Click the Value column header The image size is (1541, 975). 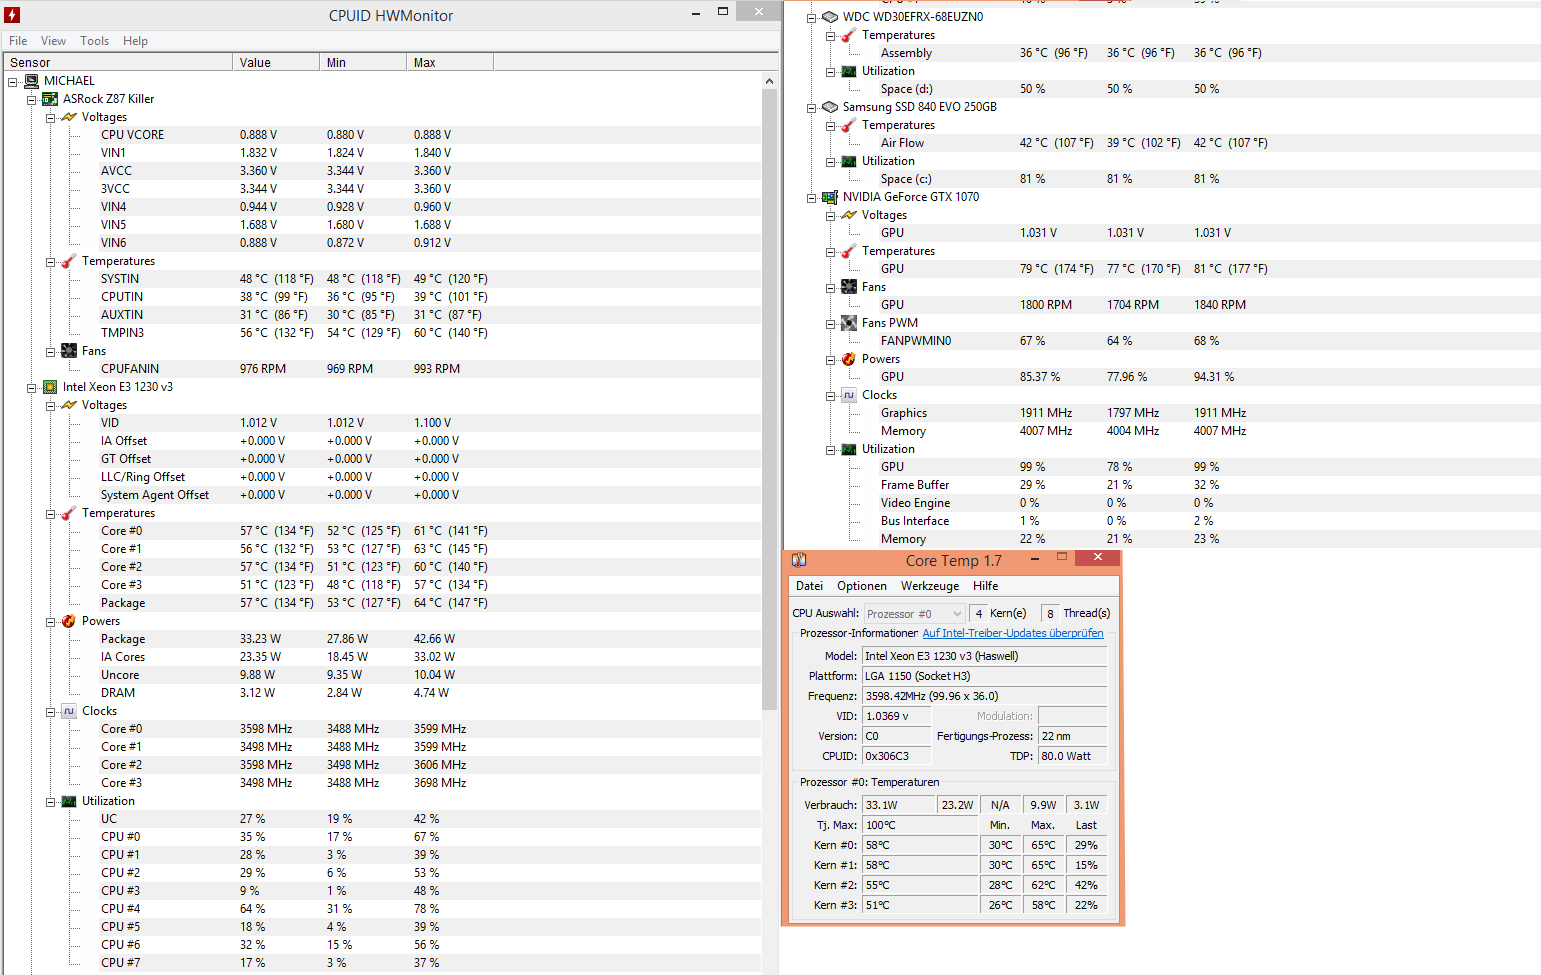[x=276, y=62]
